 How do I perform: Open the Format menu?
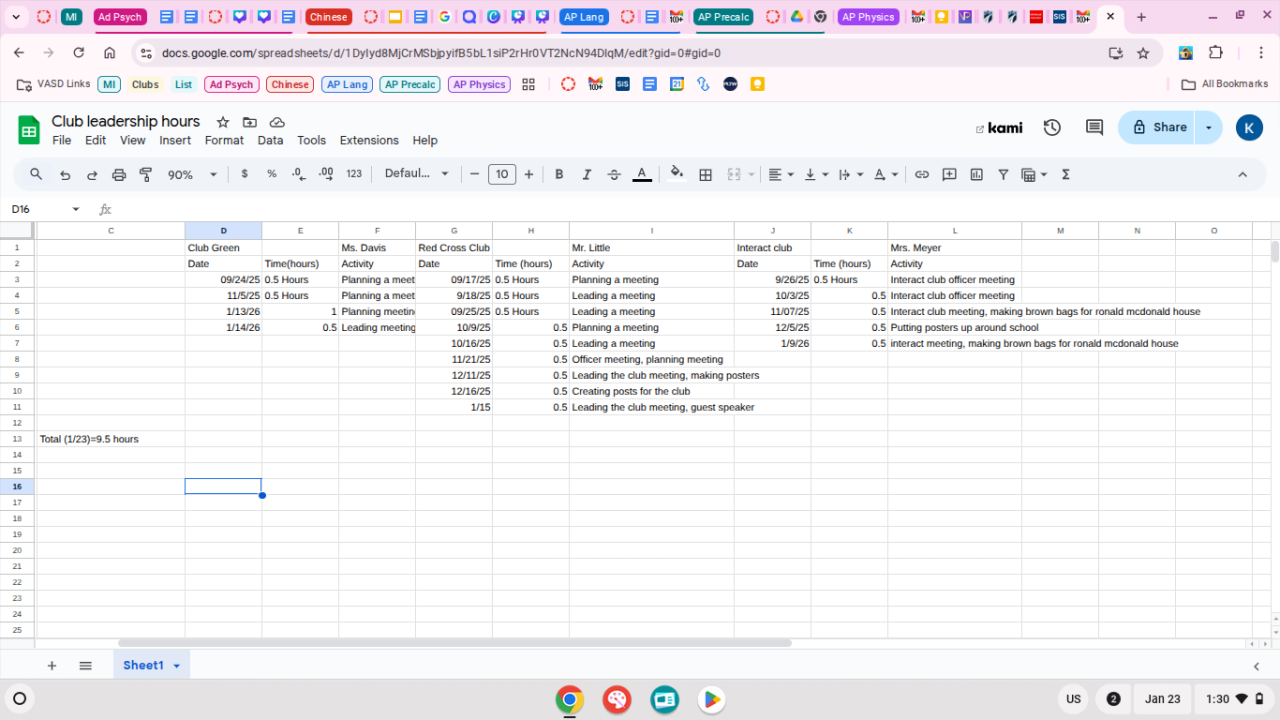224,141
